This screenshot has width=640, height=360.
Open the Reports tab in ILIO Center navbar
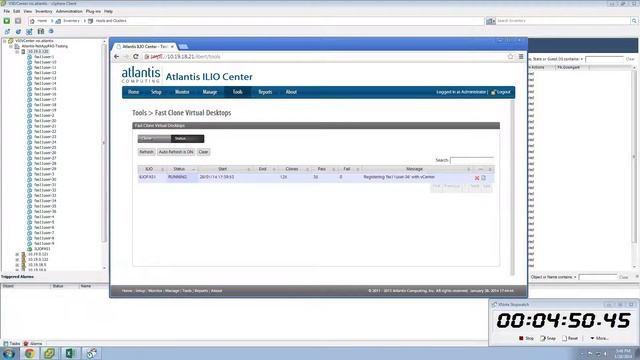click(x=265, y=92)
